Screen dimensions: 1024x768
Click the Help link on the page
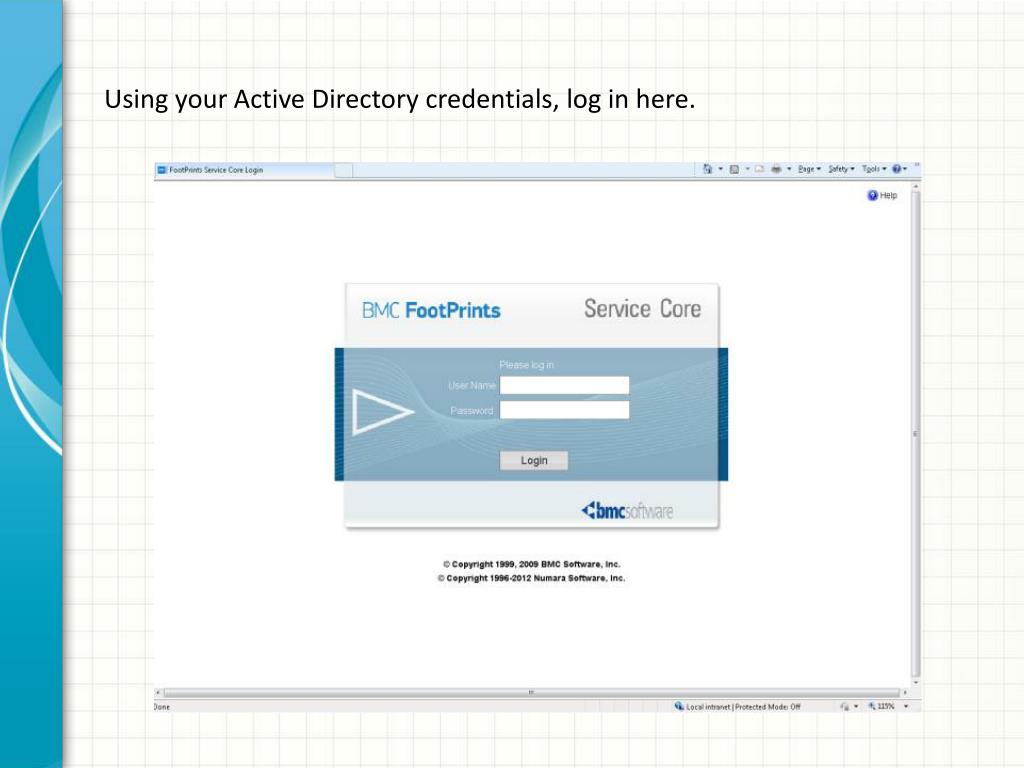pyautogui.click(x=882, y=195)
